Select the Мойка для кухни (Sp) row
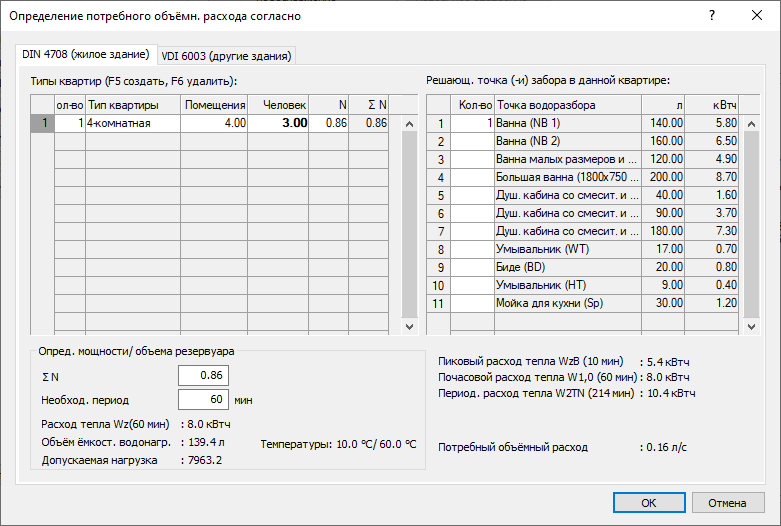 582,303
